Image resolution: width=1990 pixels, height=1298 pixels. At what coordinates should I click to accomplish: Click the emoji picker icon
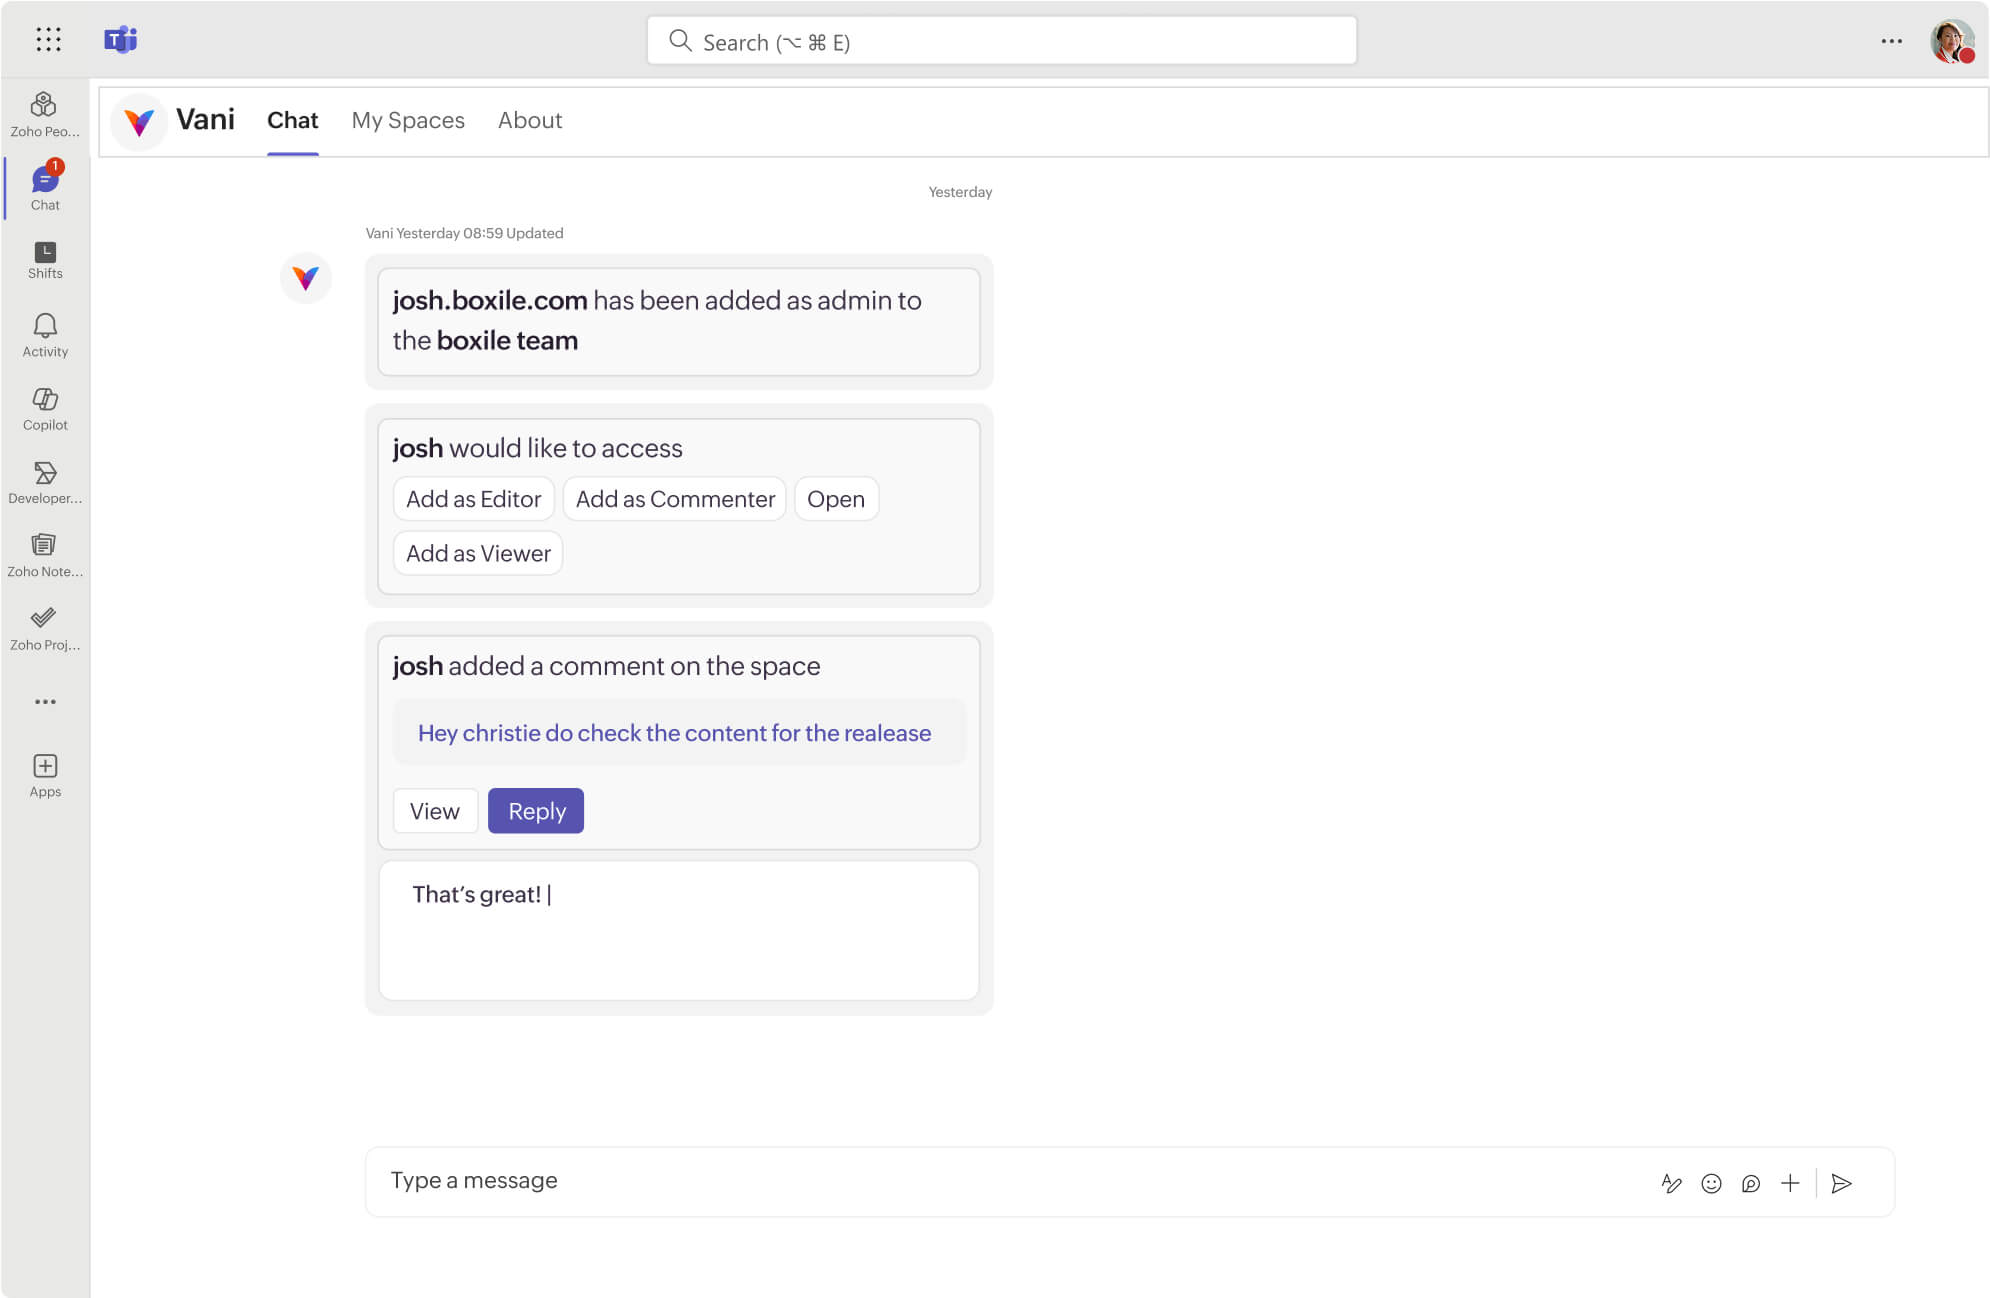1711,1183
